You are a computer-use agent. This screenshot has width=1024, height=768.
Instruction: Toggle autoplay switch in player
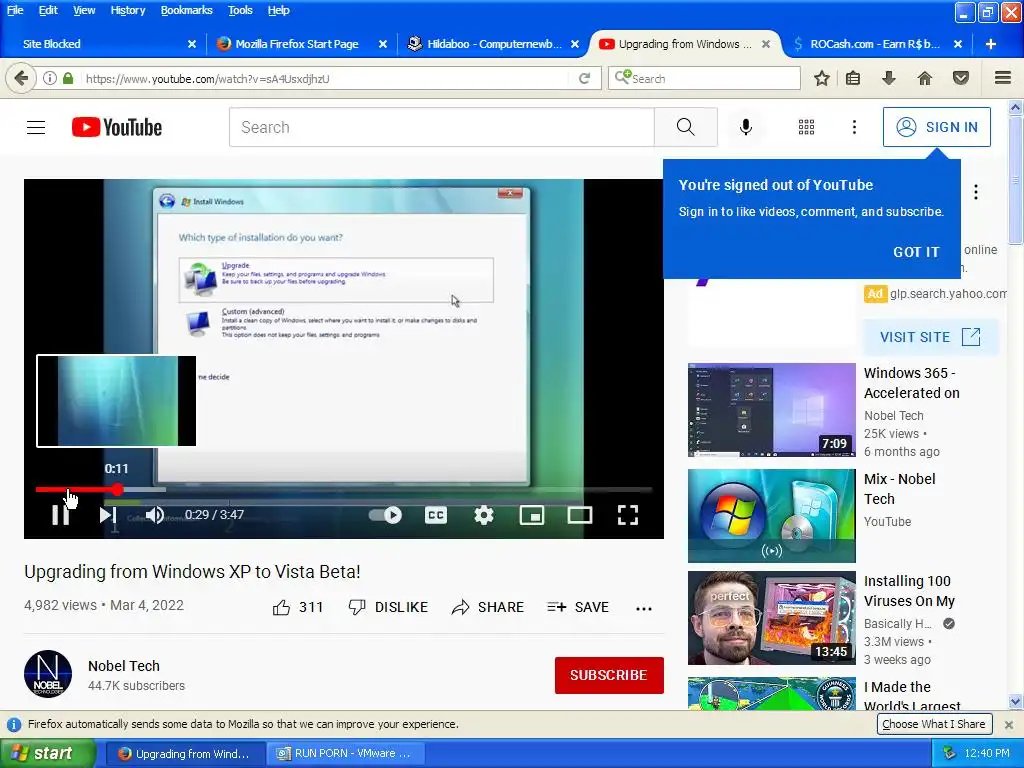(x=385, y=515)
